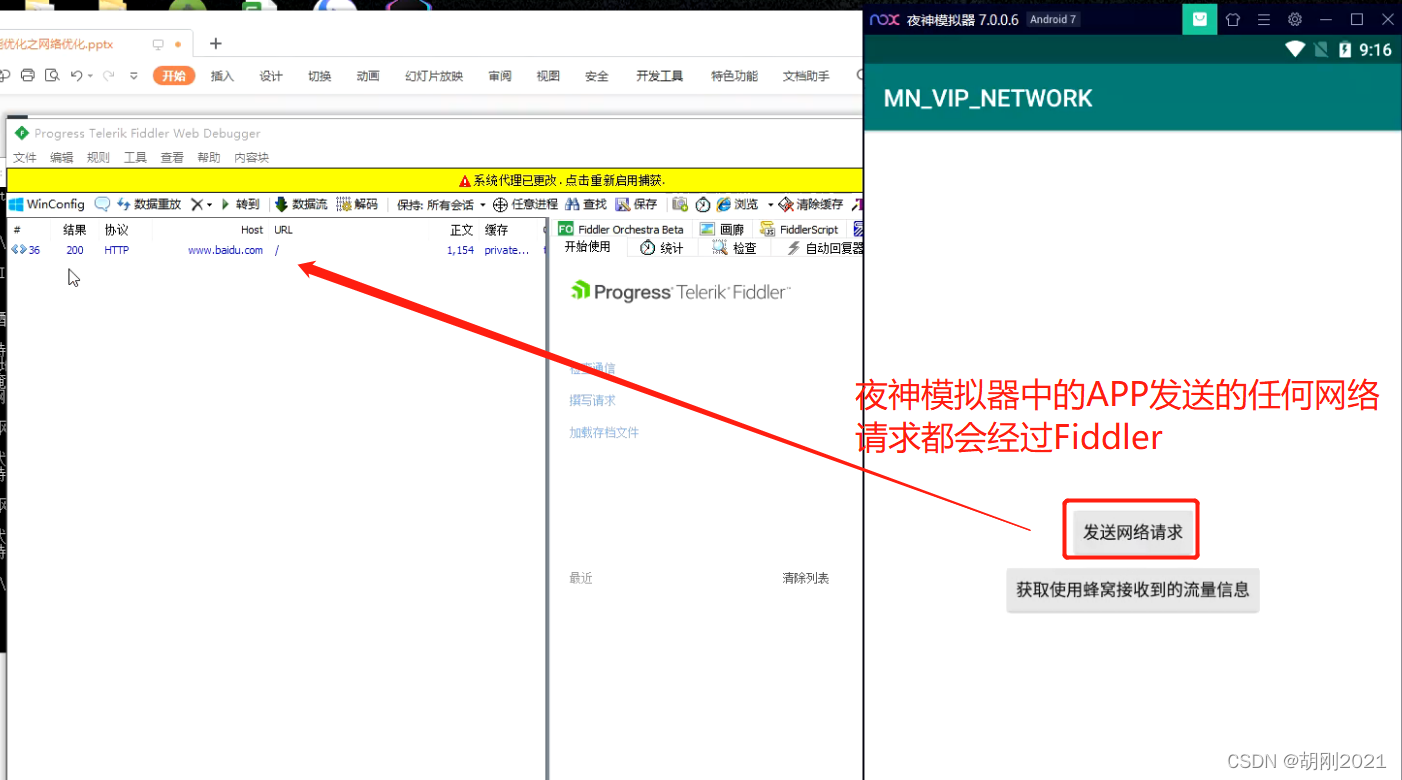The width and height of the screenshot is (1402, 780).
Task: Open 规则 menu in Fiddler
Action: pyautogui.click(x=98, y=158)
